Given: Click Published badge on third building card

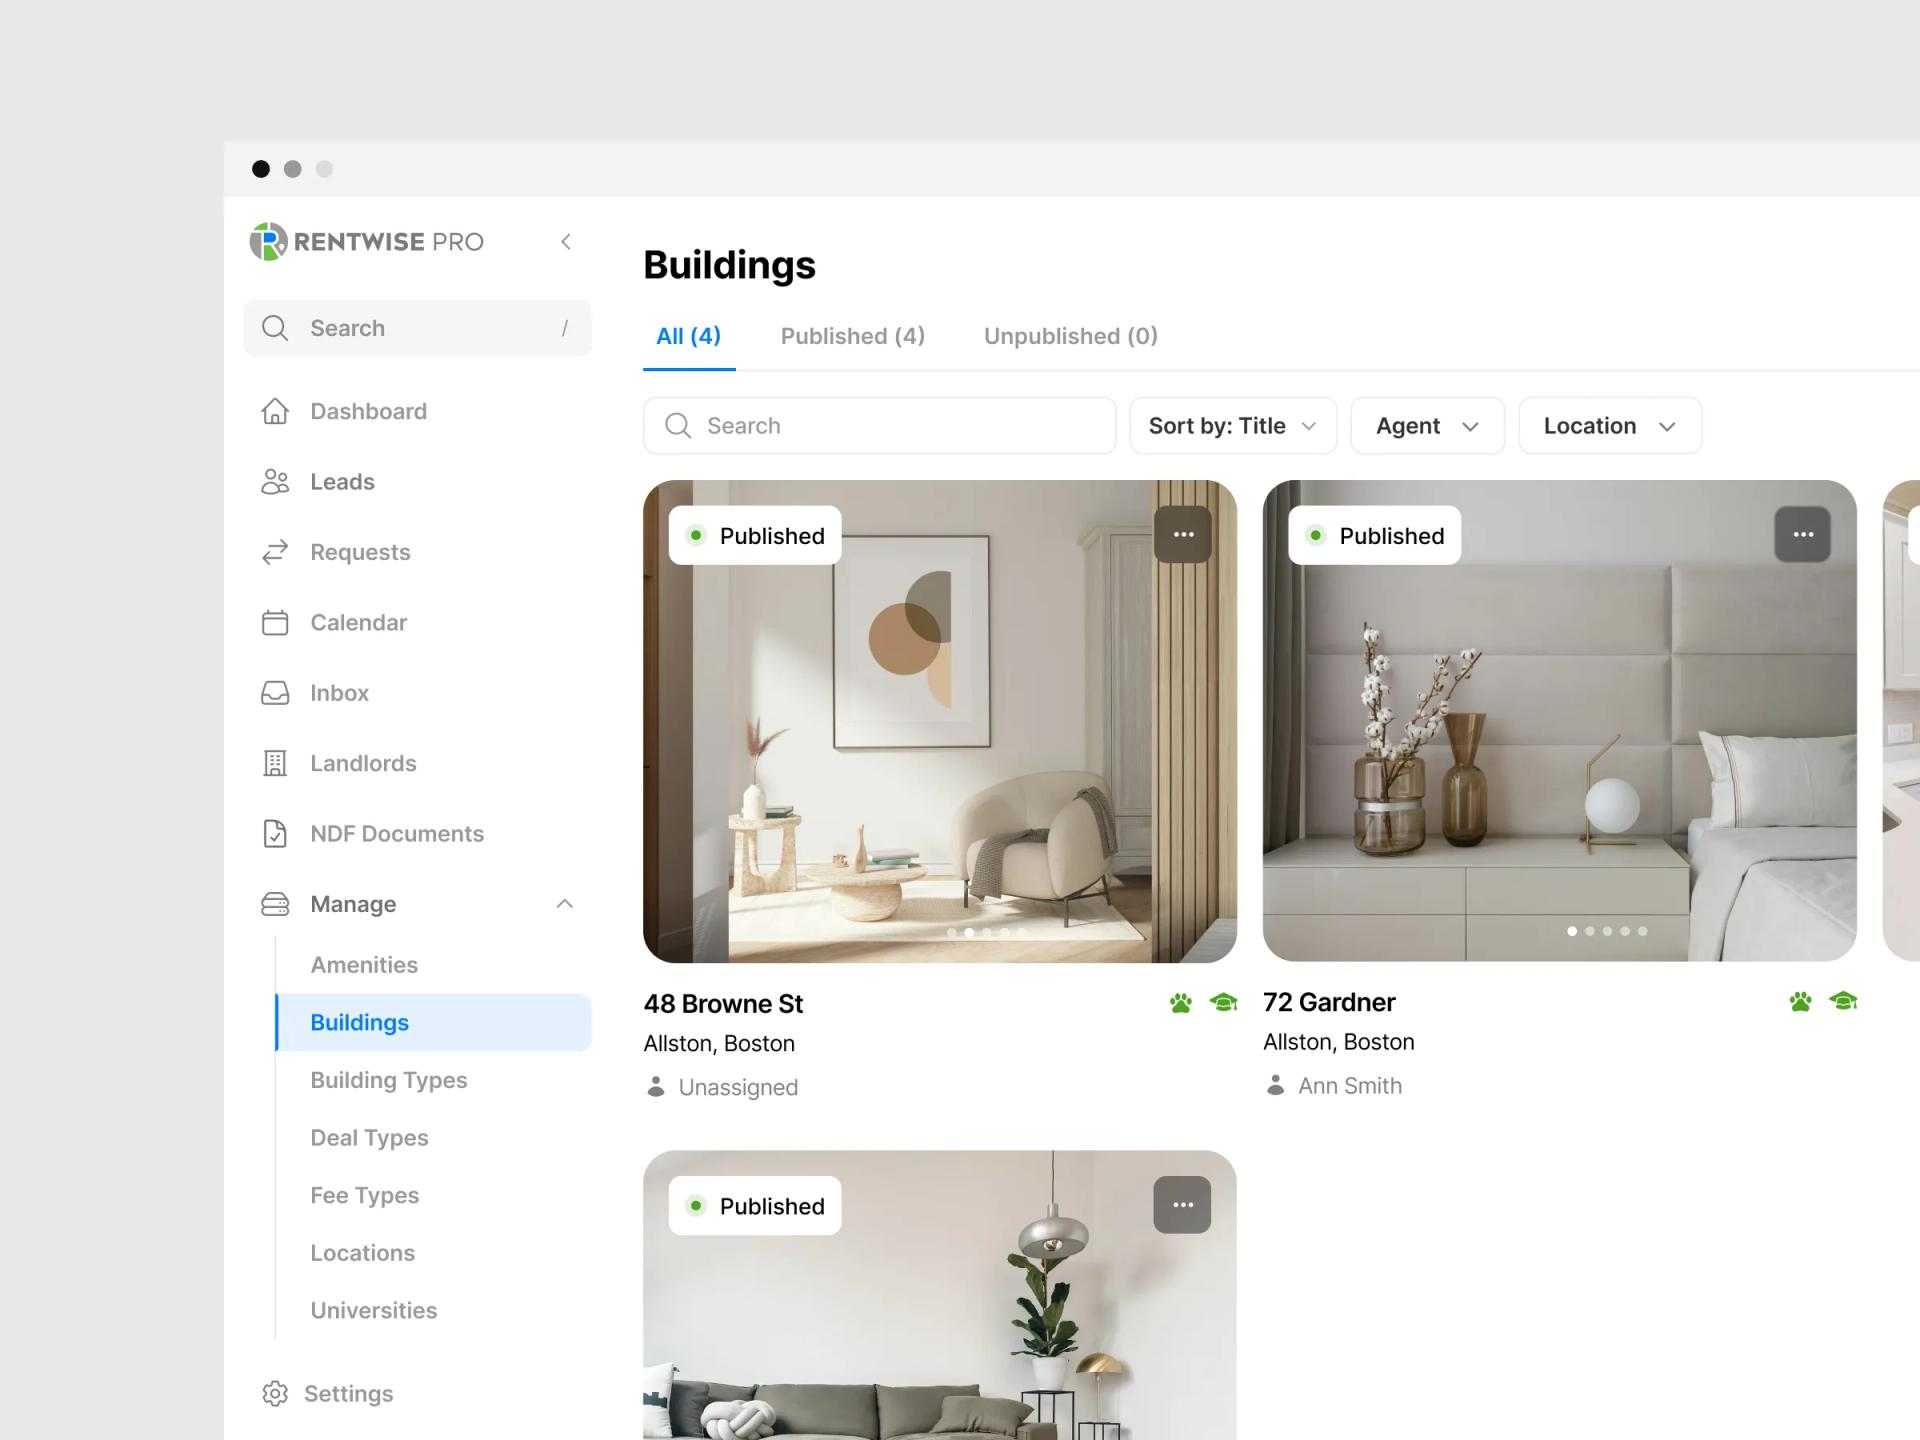Looking at the screenshot, I should [755, 1206].
